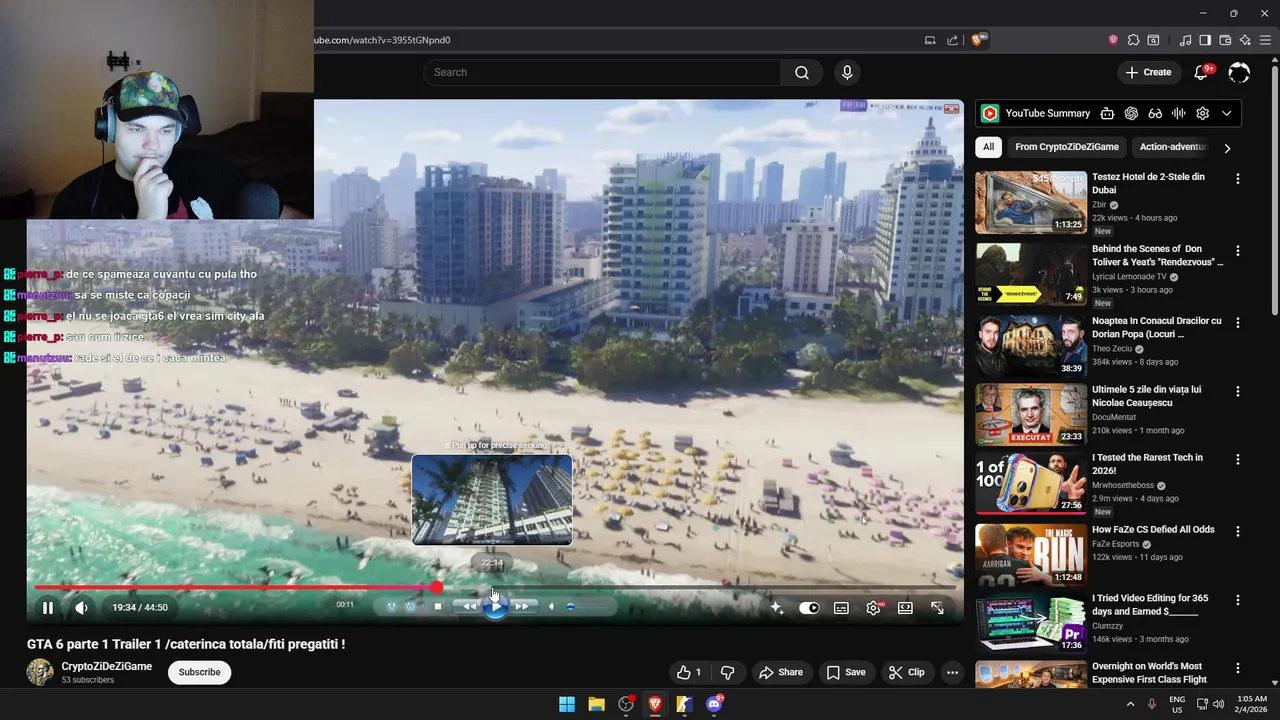The height and width of the screenshot is (720, 1280).
Task: Mute the YouTube player volume
Action: (81, 607)
